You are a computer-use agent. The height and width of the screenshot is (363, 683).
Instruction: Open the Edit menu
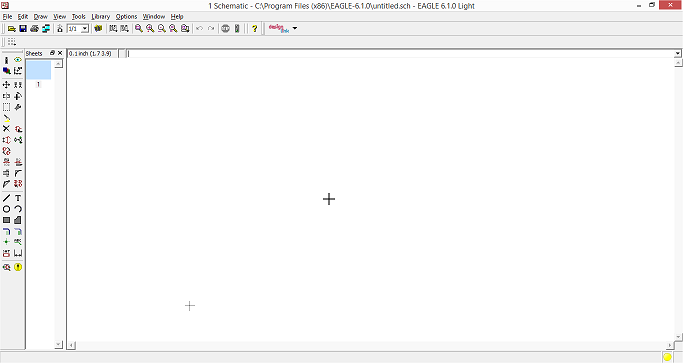tap(23, 17)
